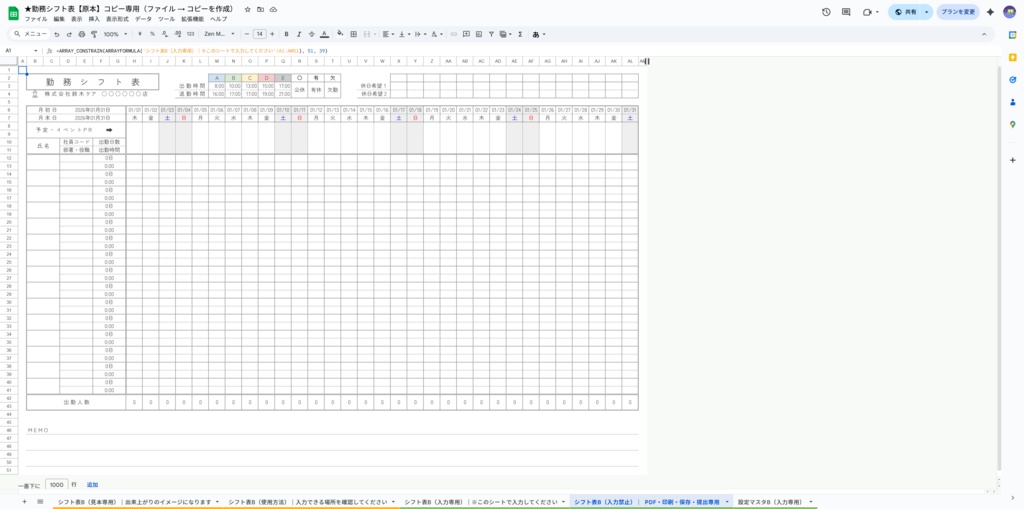1024x509 pixels.
Task: Decrease font size minus button
Action: point(247,34)
